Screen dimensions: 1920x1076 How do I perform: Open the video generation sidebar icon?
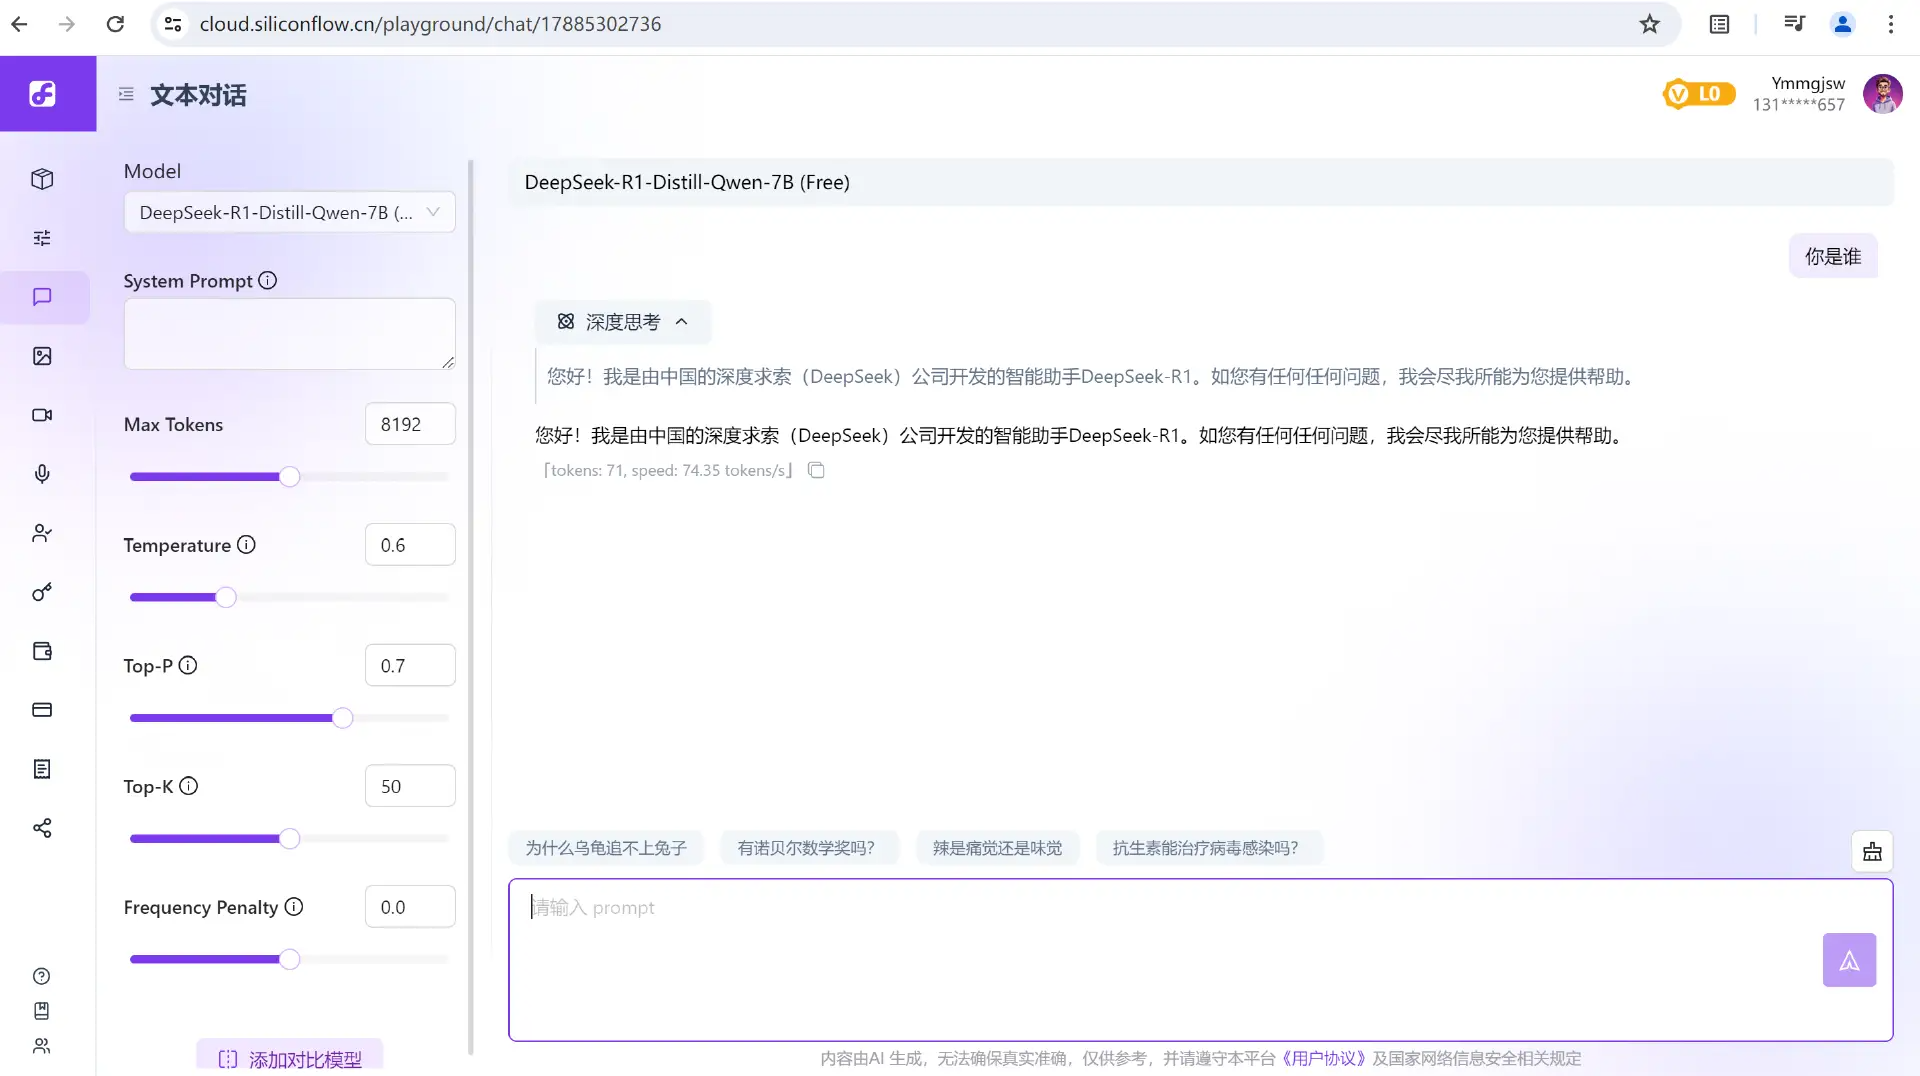tap(42, 415)
